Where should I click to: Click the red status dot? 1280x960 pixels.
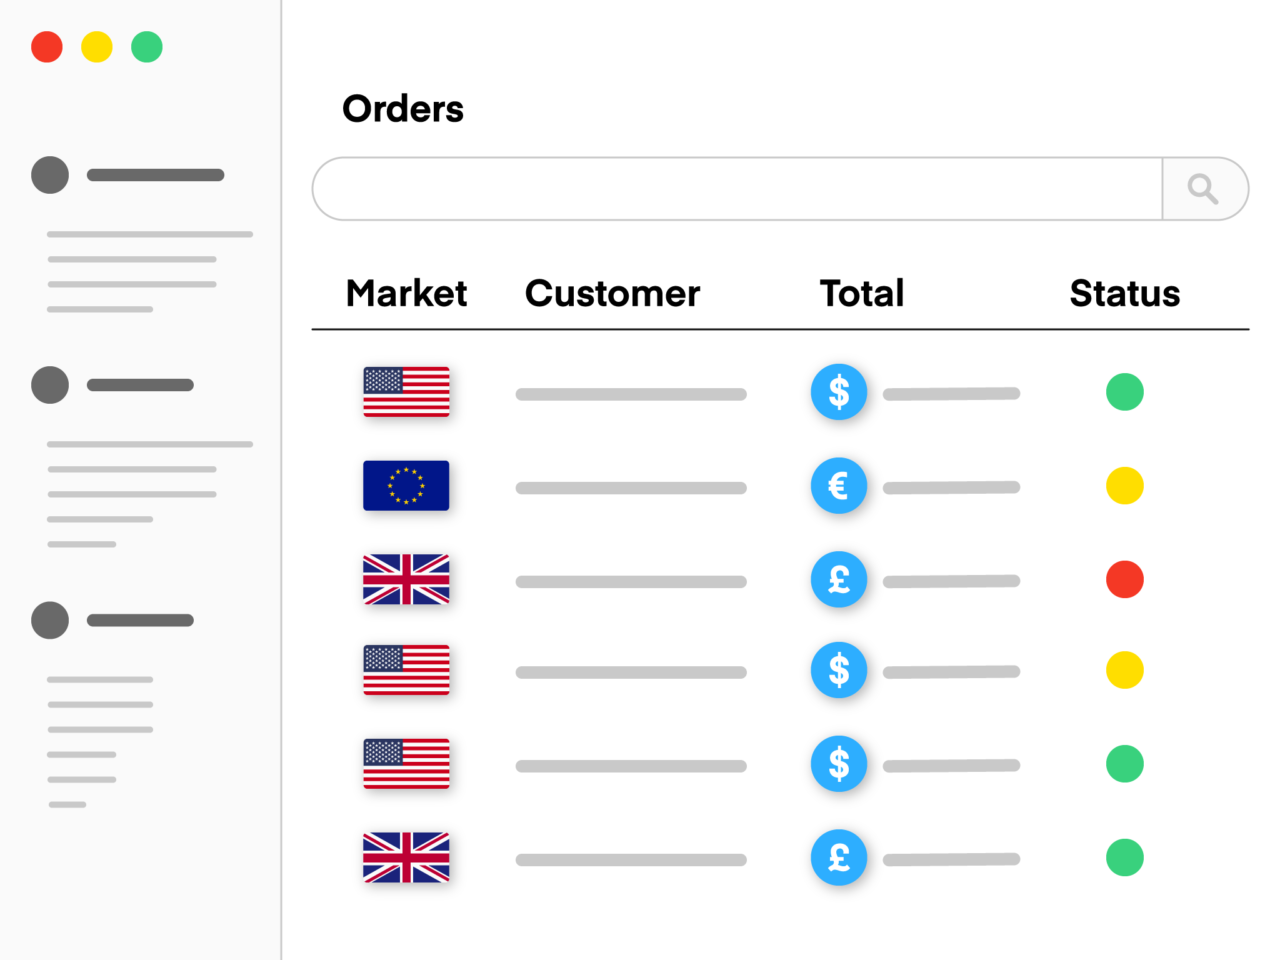(1124, 580)
